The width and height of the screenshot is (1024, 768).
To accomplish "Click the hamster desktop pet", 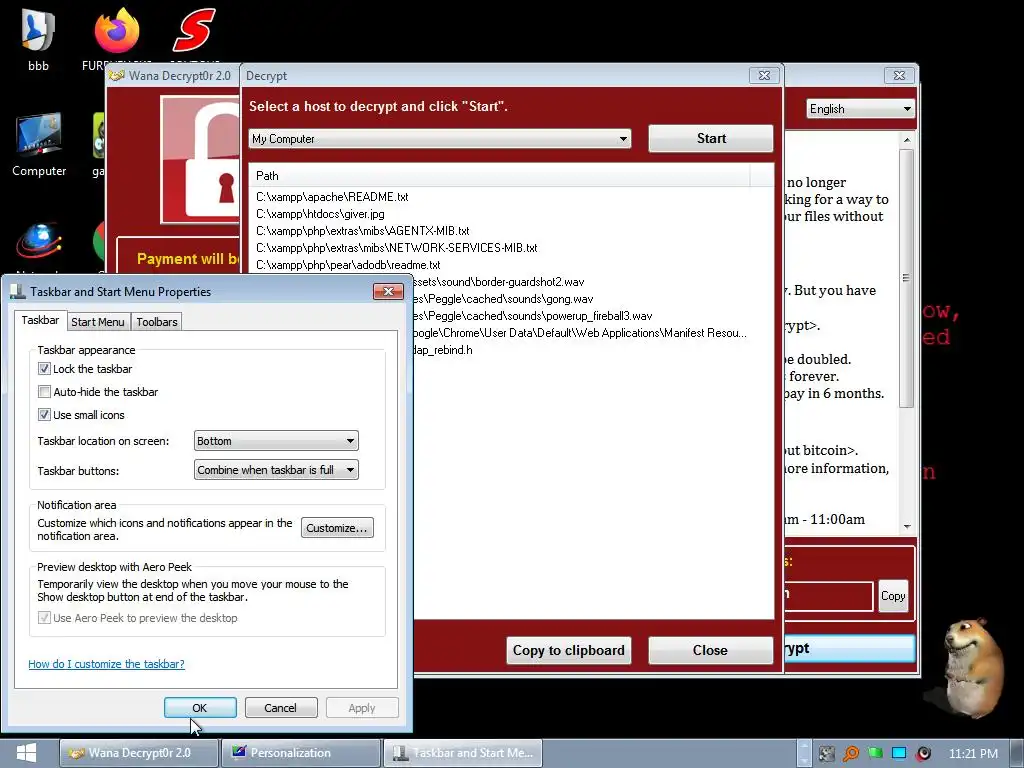I will (974, 667).
